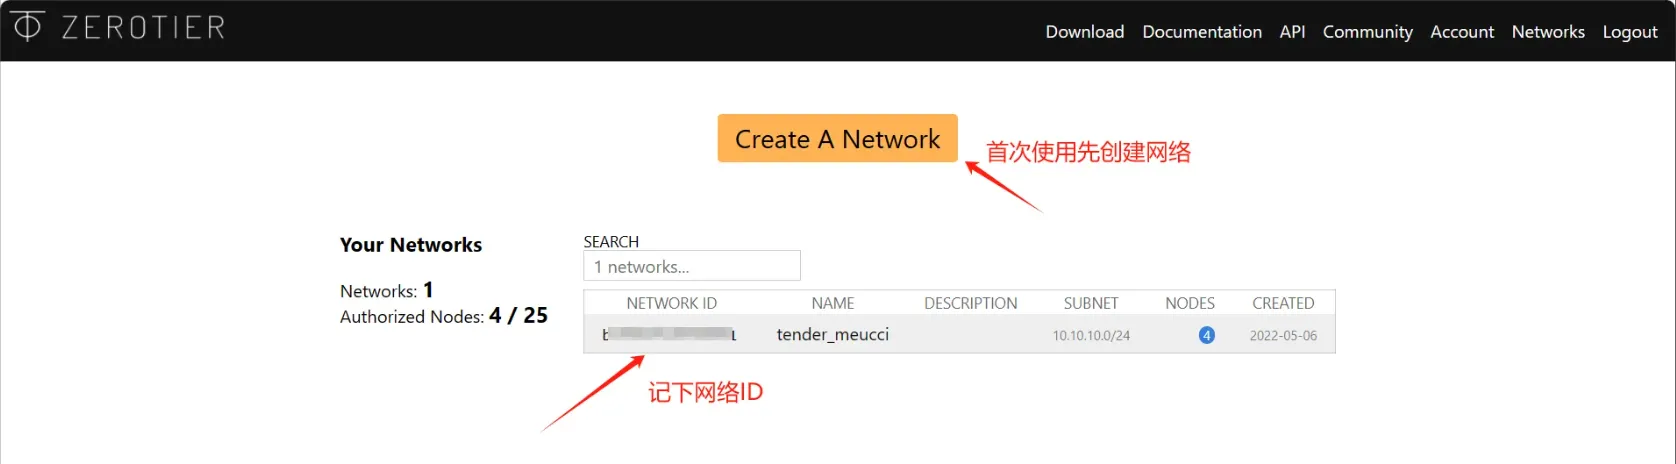This screenshot has width=1676, height=464.
Task: Click the Networks: 1 count text
Action: click(387, 291)
